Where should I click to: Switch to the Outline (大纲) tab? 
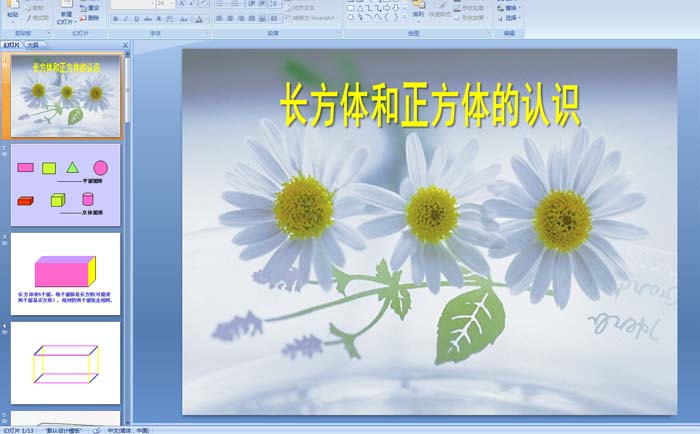pyautogui.click(x=33, y=45)
